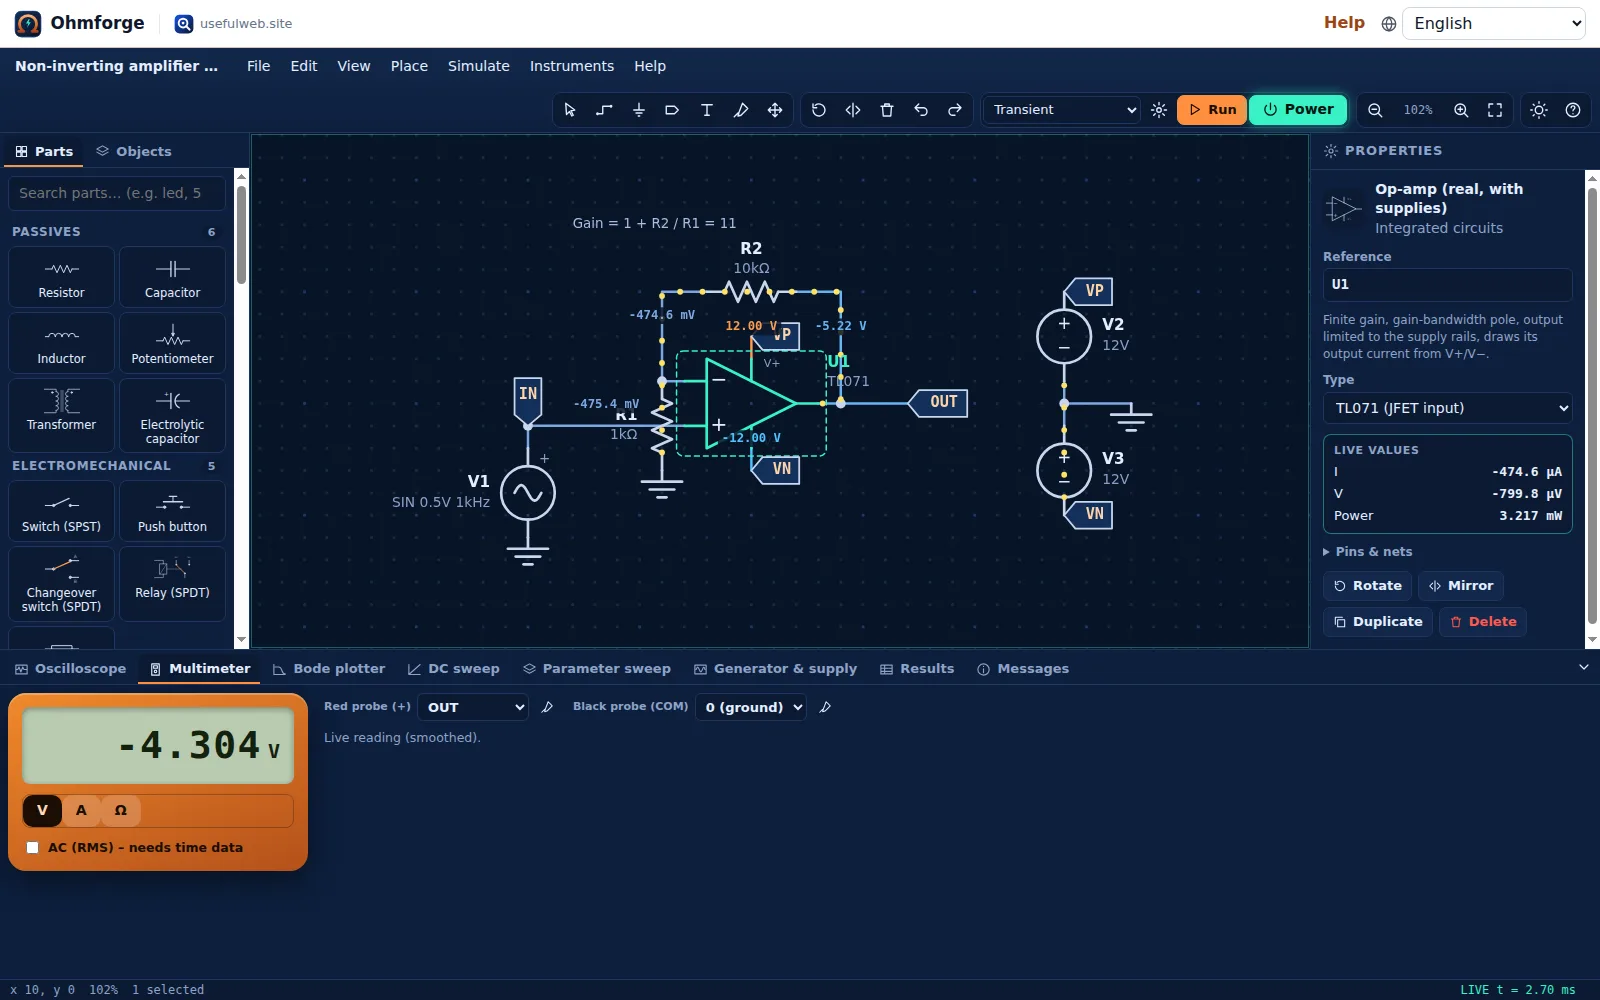Zoom in the schematic

point(1461,110)
